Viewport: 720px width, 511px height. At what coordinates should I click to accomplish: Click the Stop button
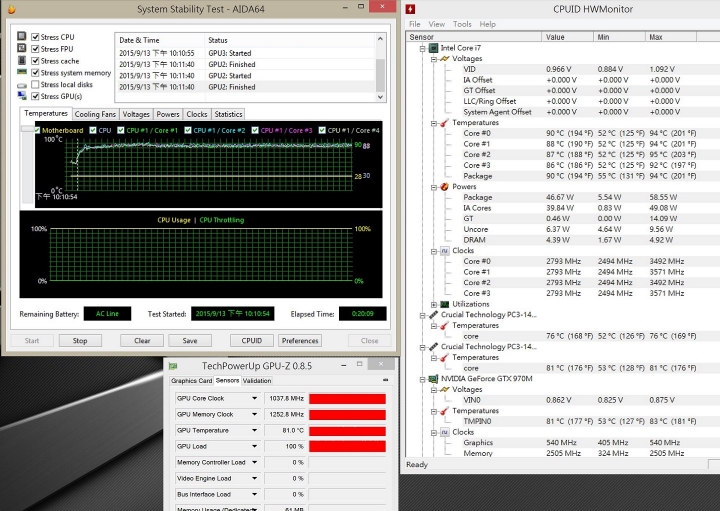pyautogui.click(x=80, y=341)
